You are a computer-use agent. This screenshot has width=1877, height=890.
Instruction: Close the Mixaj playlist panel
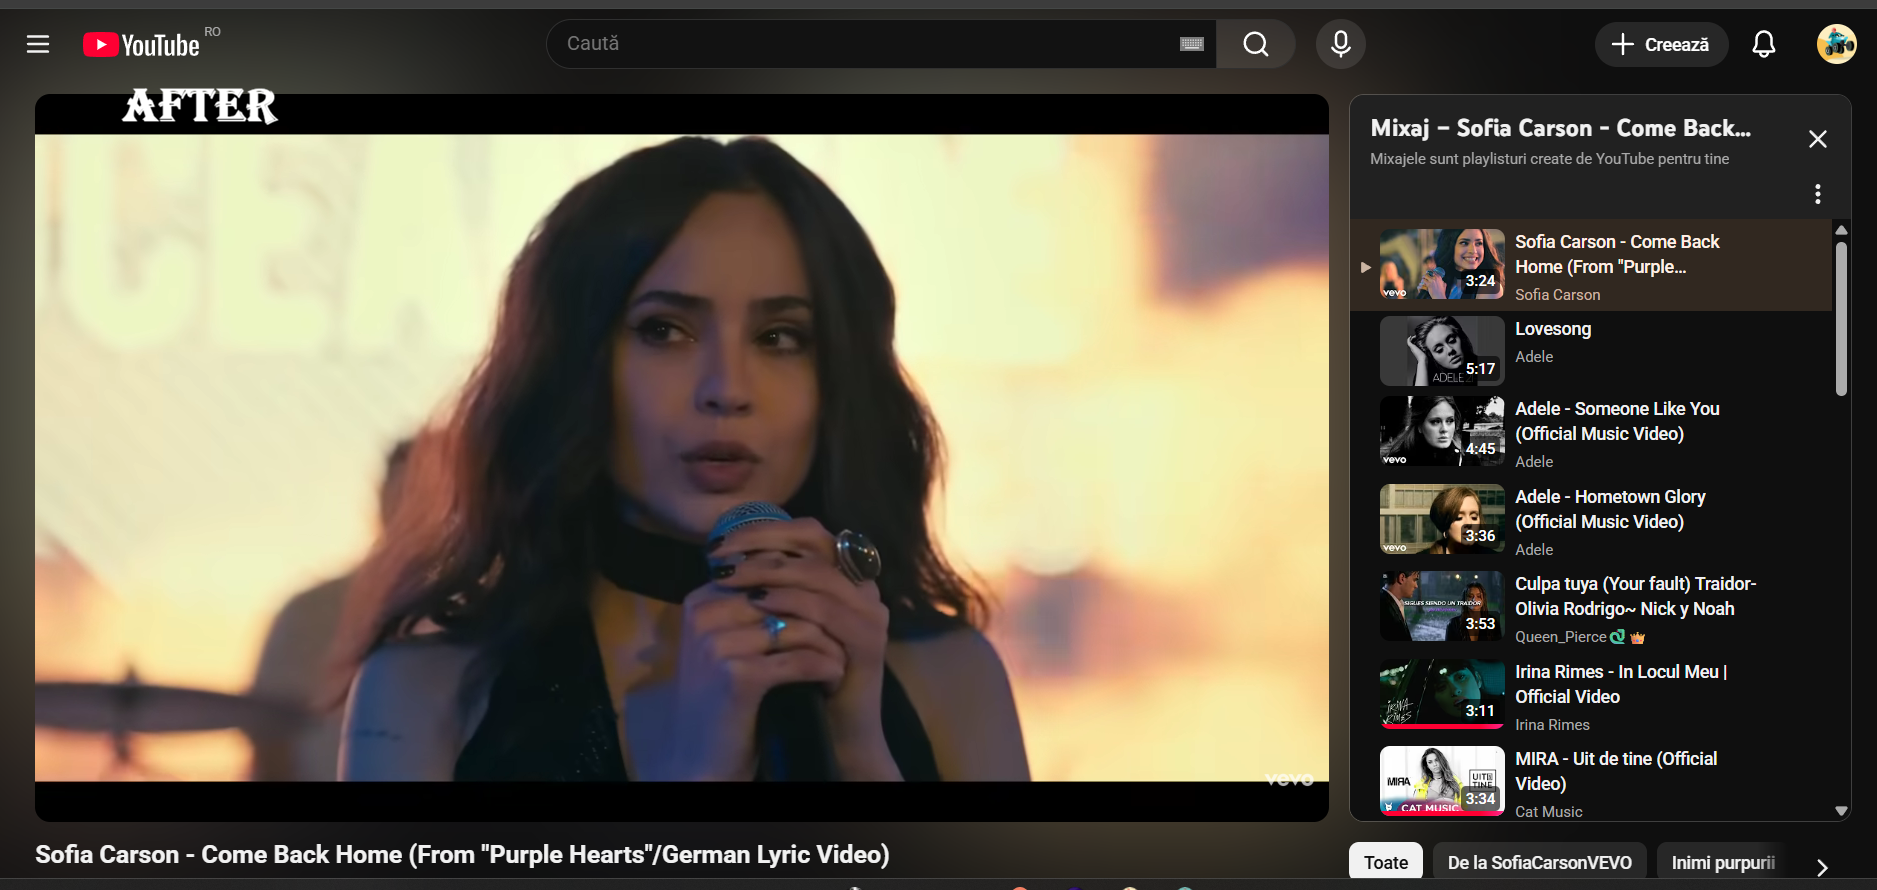[x=1818, y=139]
